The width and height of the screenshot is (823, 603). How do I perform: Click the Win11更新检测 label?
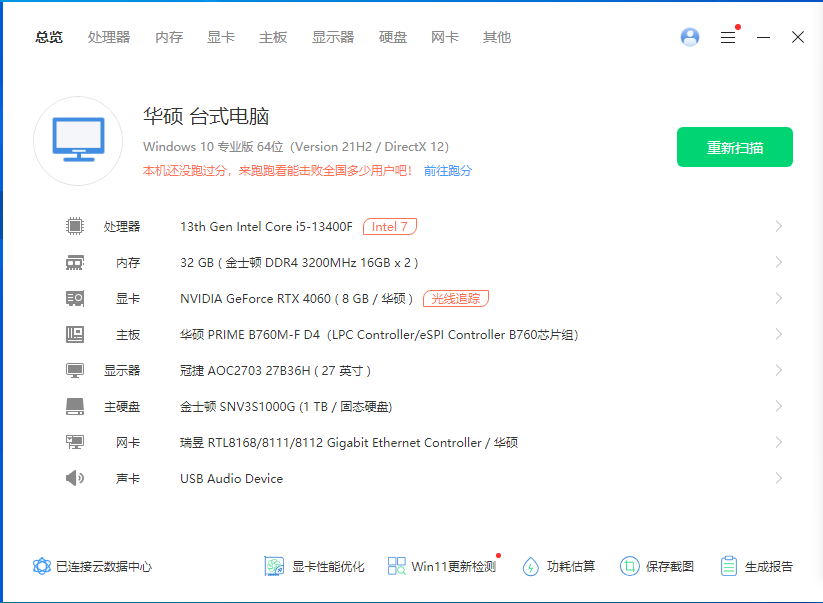coord(453,566)
